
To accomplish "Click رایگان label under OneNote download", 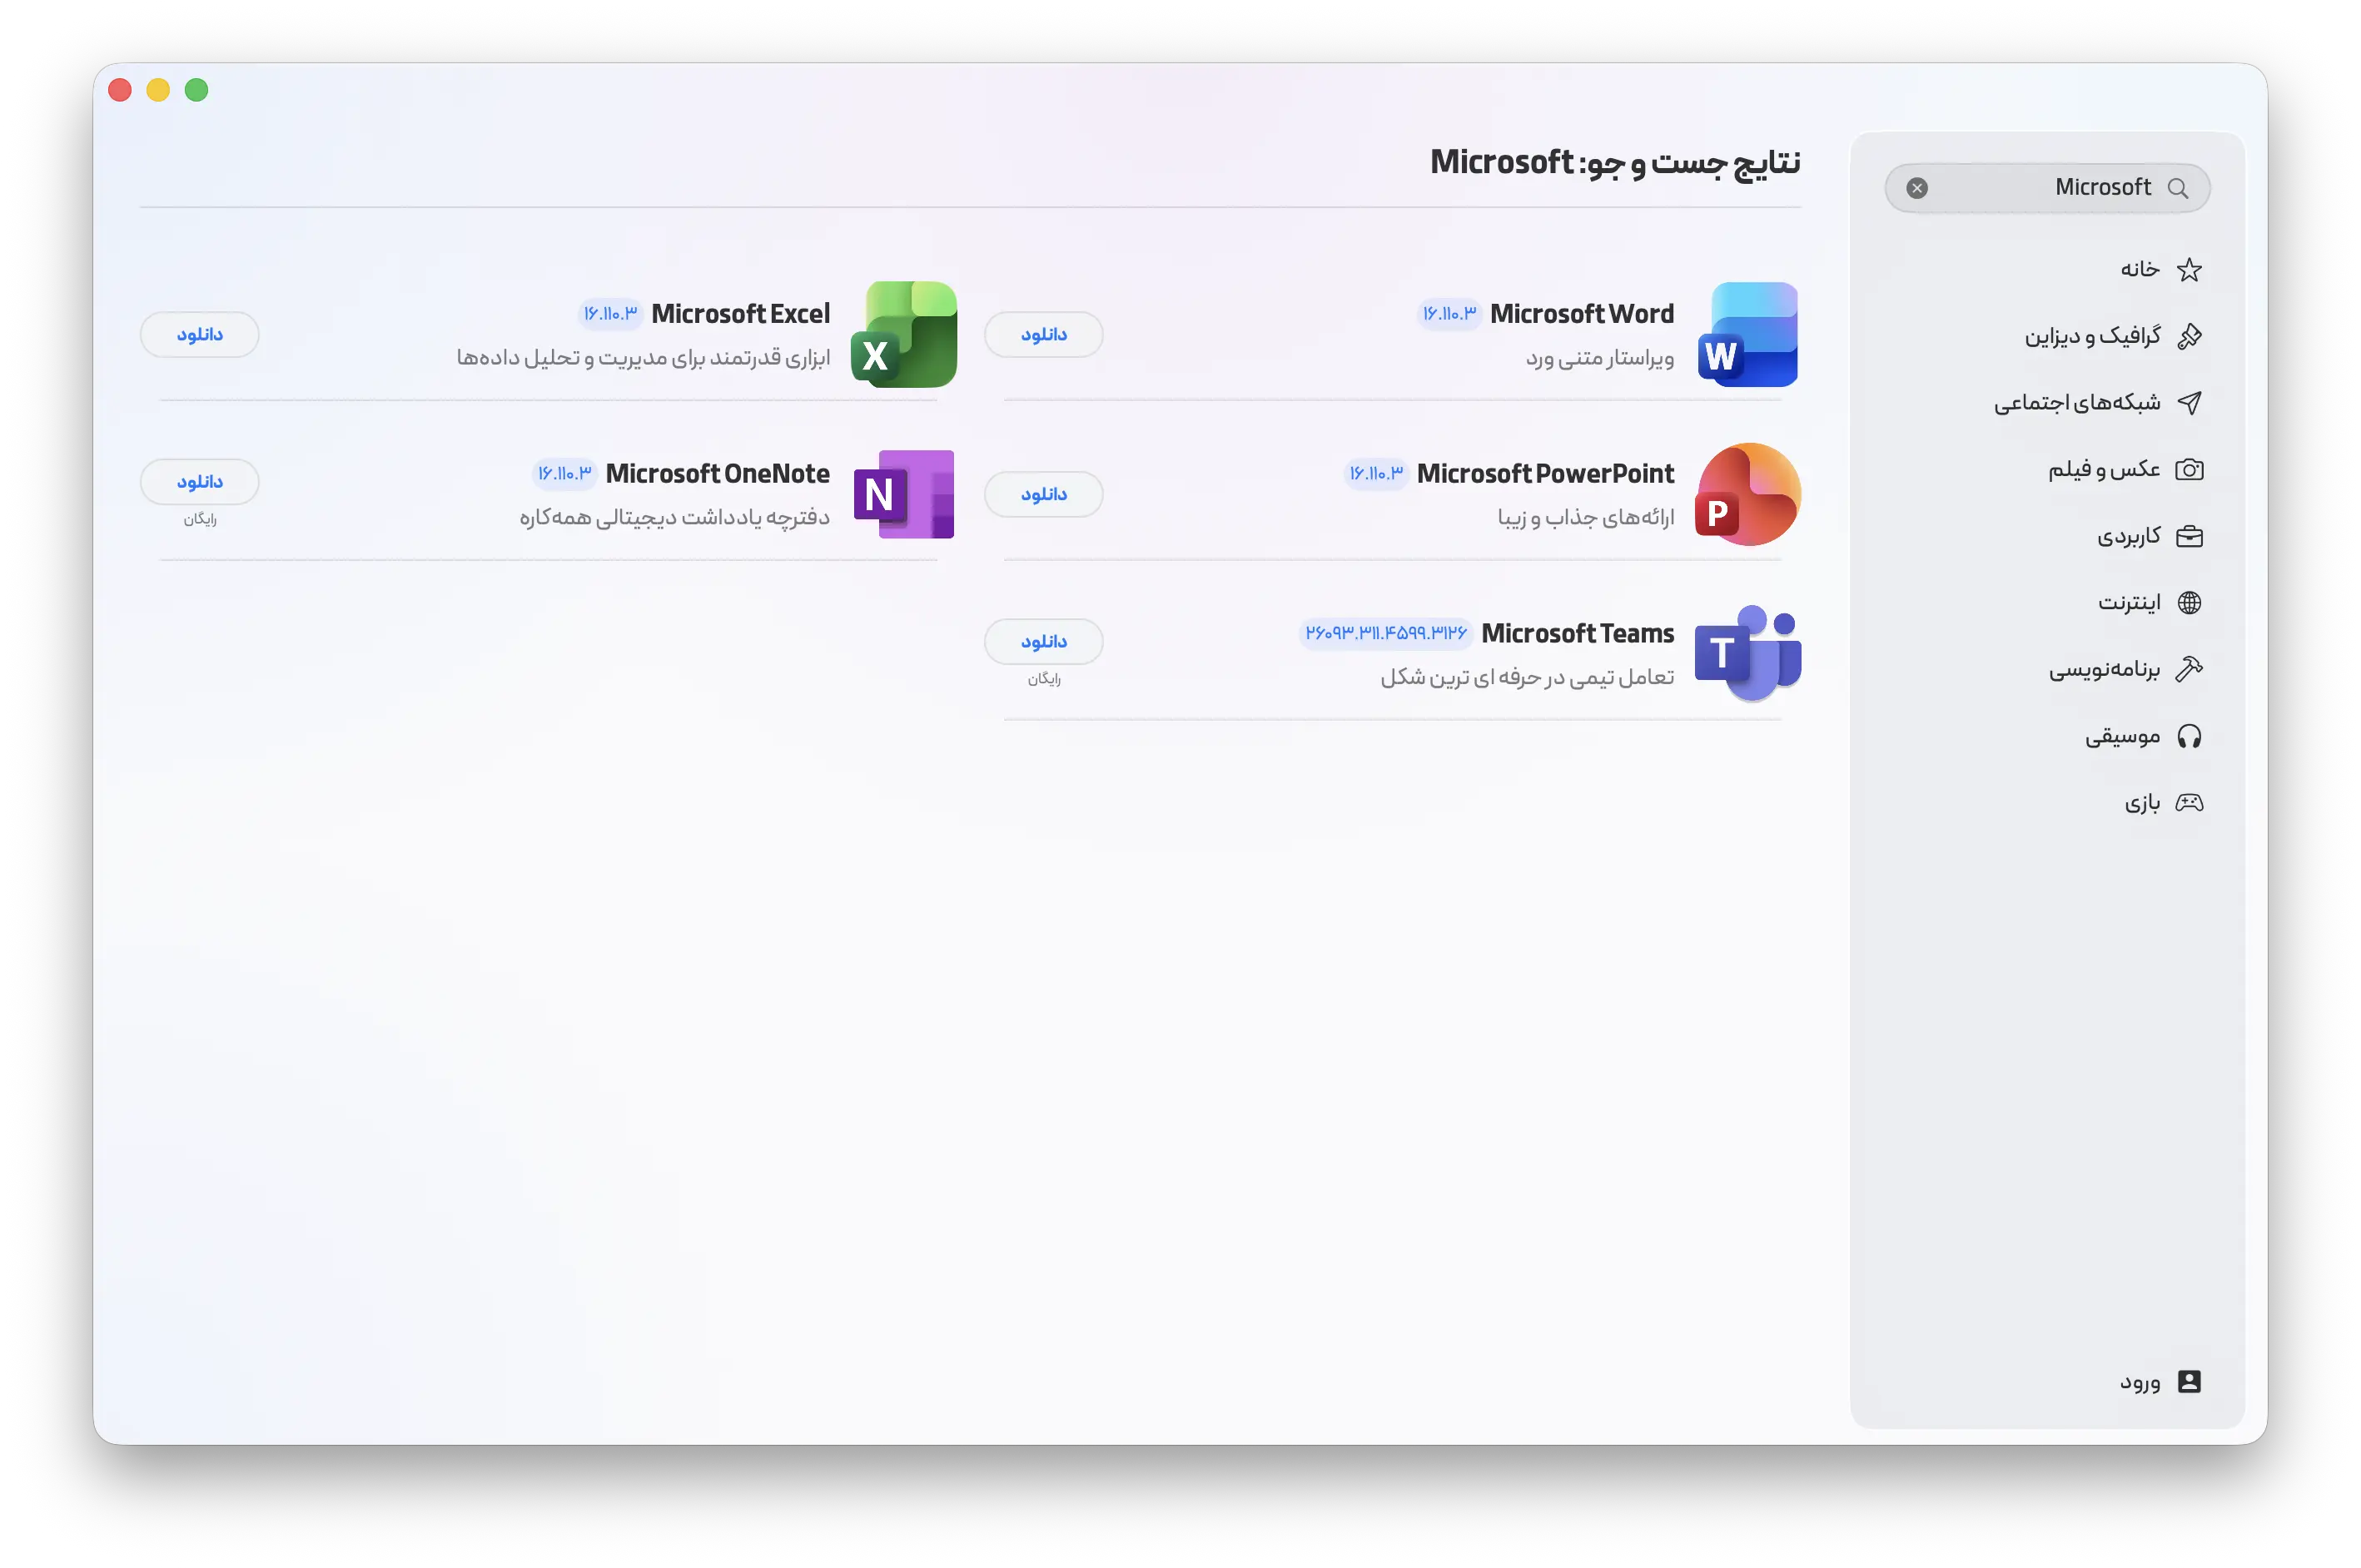I will tap(199, 519).
